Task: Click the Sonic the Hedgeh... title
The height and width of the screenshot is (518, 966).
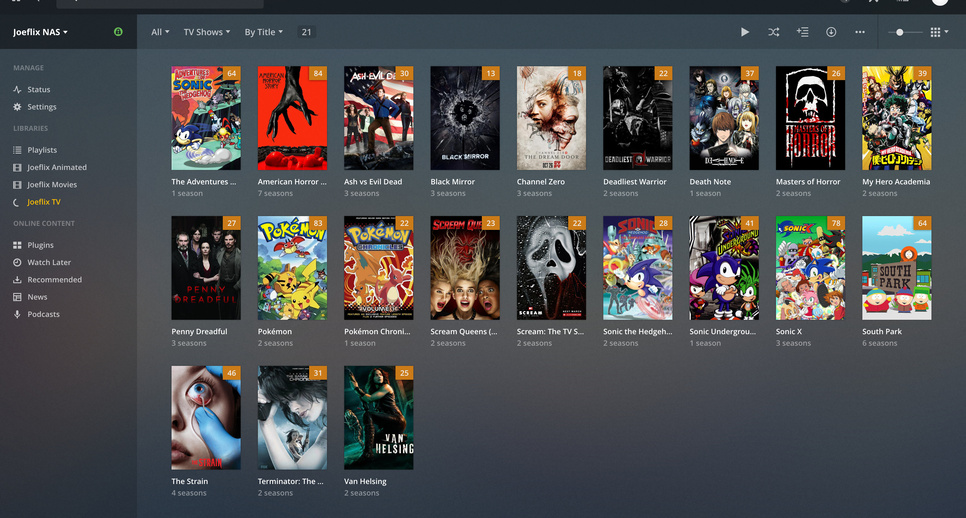Action: 638,331
